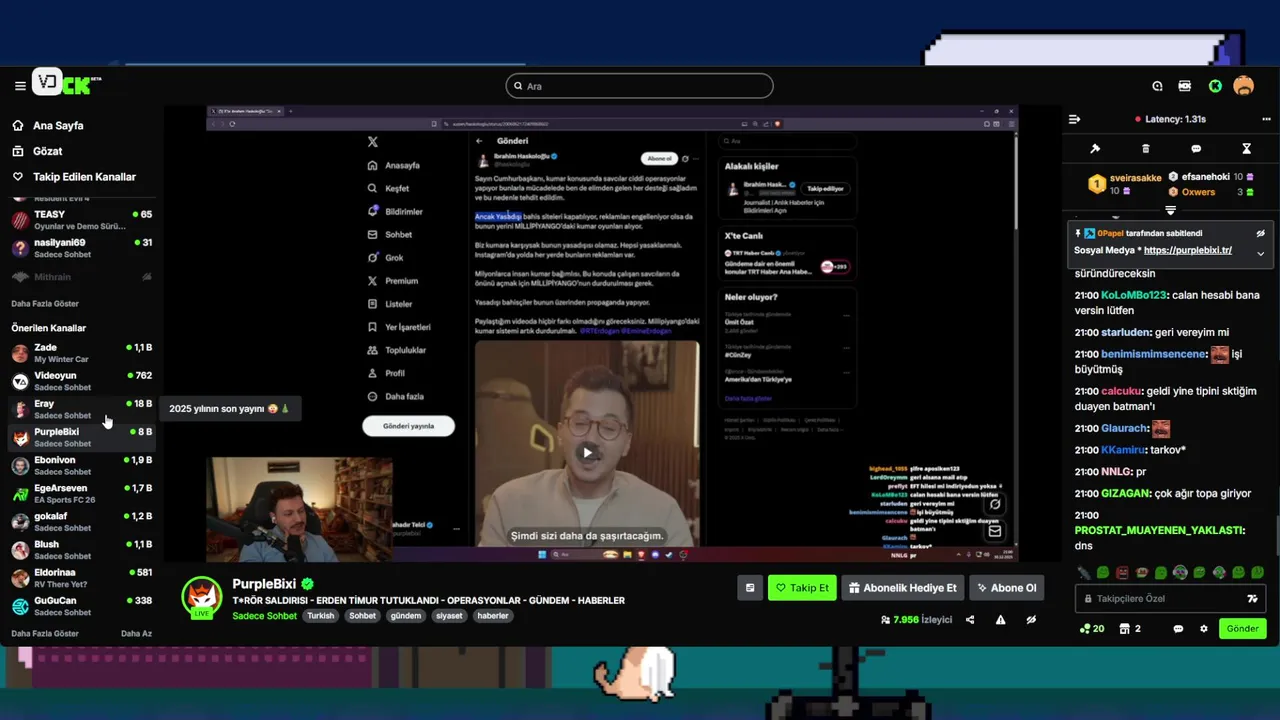Open GuGuCan channel in recommended list
This screenshot has height=720, width=1280.
82,606
